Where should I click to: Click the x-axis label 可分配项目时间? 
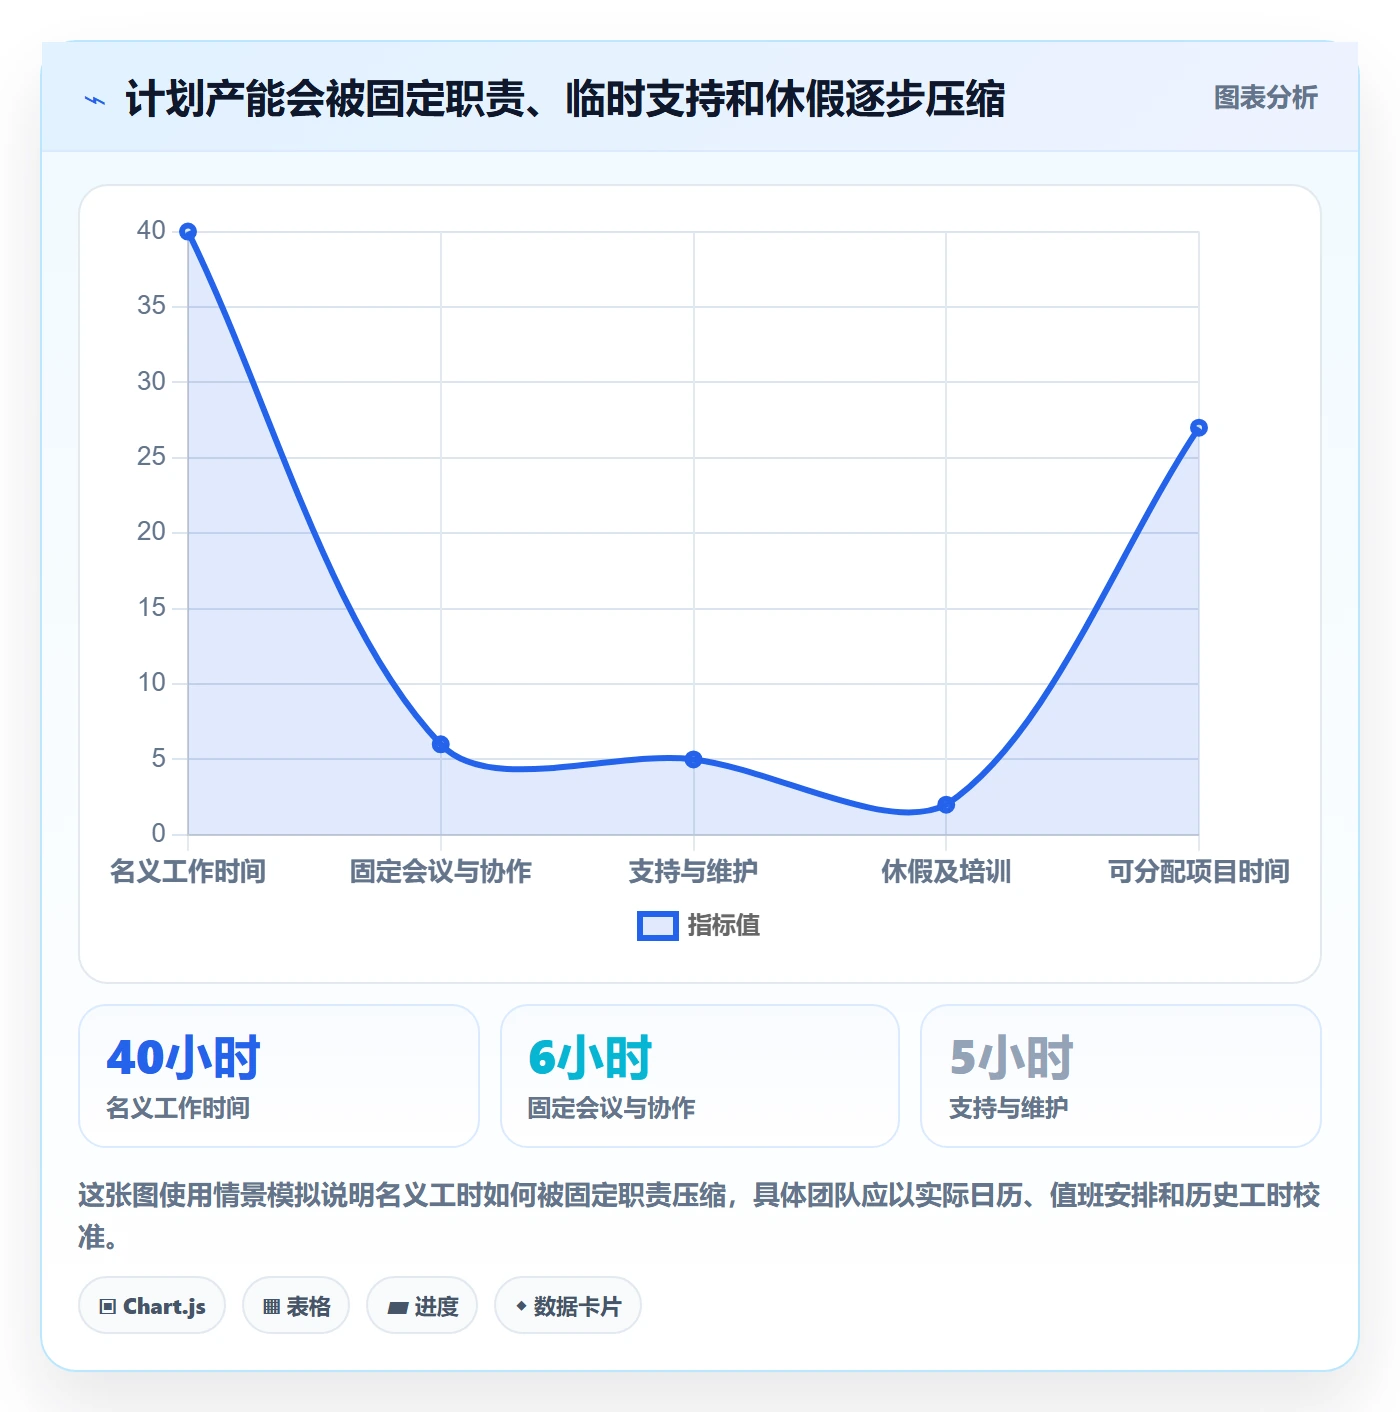[x=1199, y=871]
